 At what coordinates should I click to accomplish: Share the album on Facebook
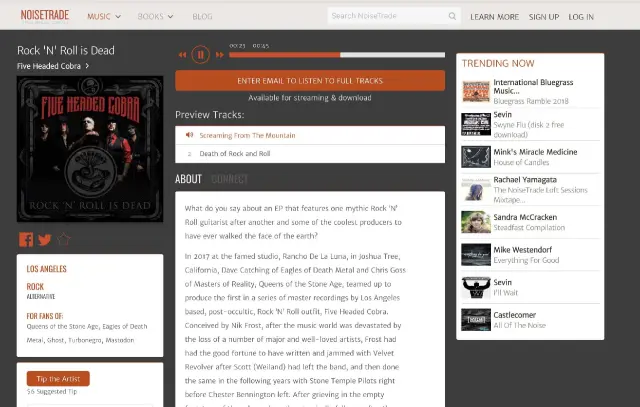click(x=26, y=240)
